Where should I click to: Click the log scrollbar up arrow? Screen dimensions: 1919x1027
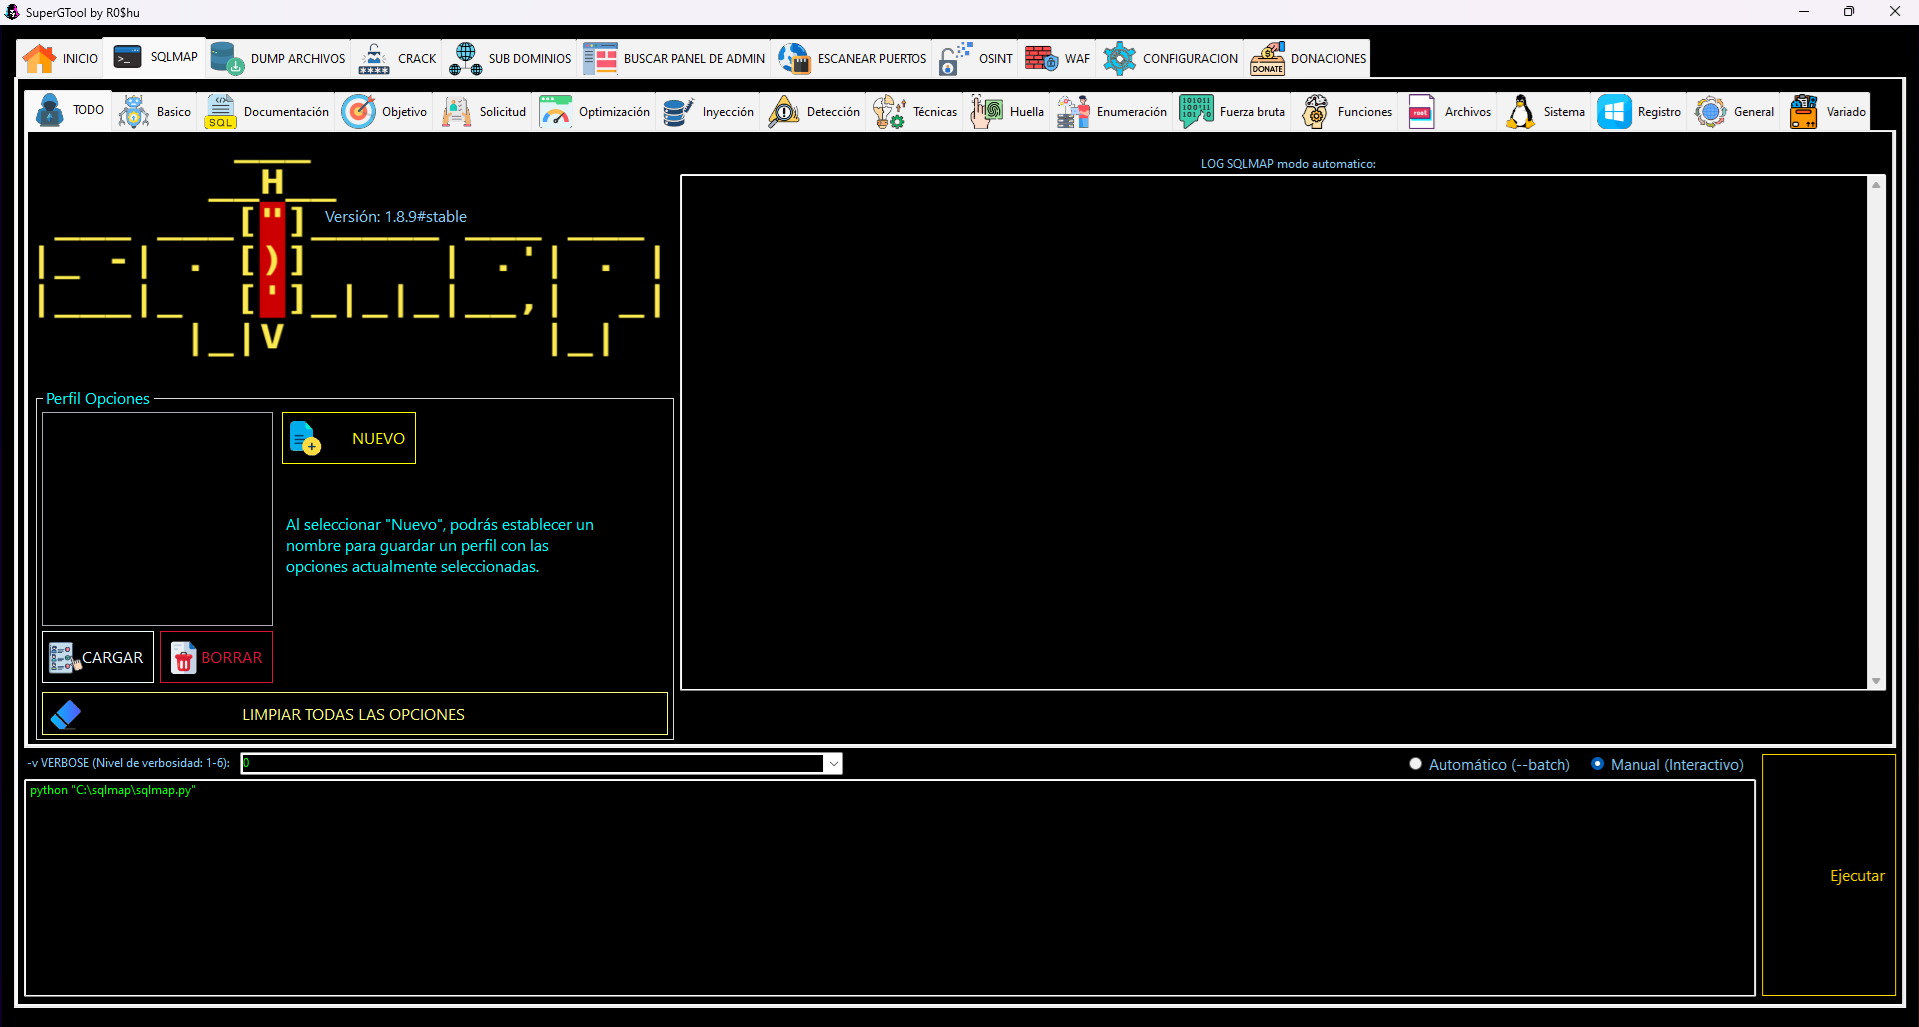pos(1876,185)
